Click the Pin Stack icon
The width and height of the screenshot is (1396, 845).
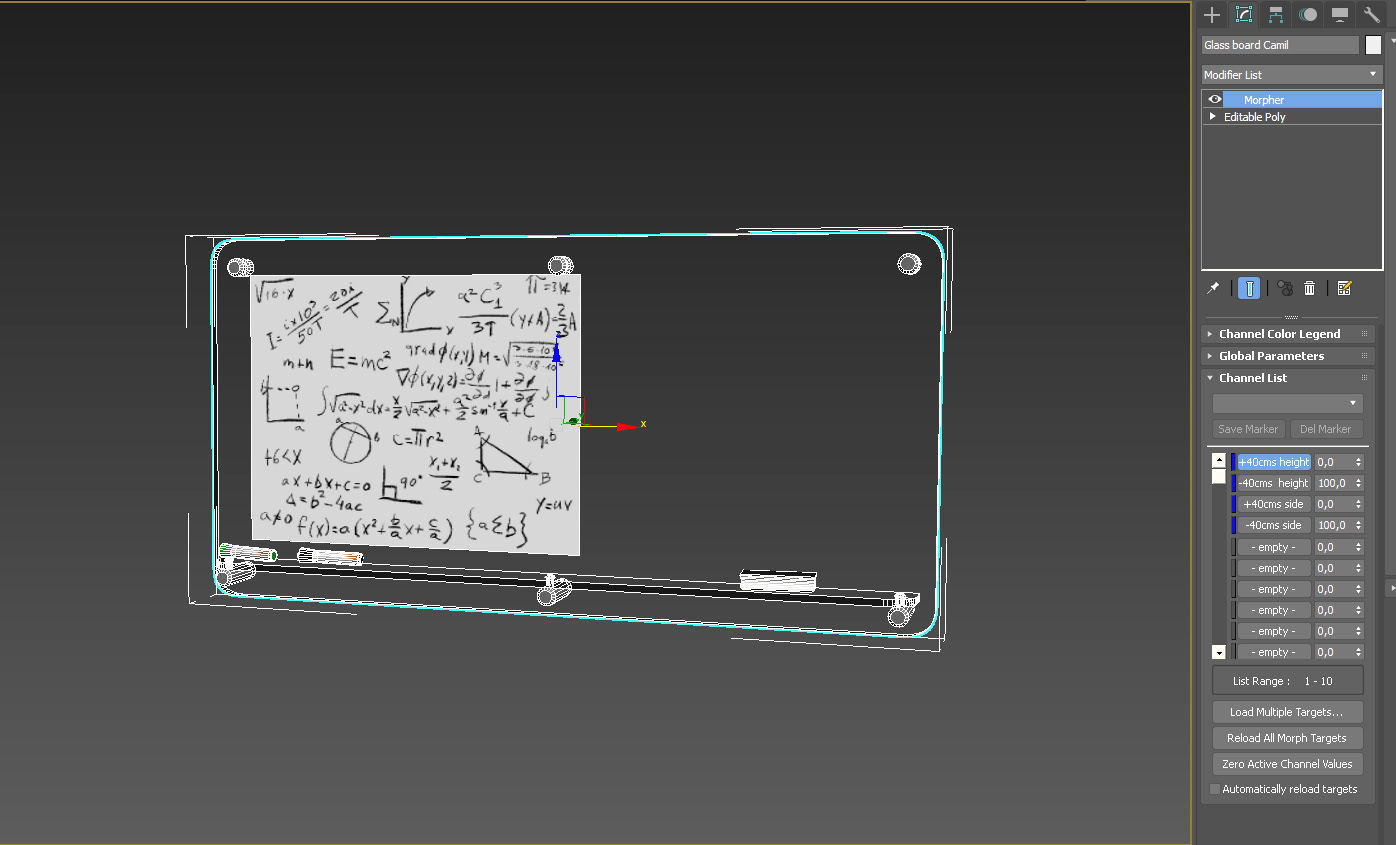(x=1213, y=288)
